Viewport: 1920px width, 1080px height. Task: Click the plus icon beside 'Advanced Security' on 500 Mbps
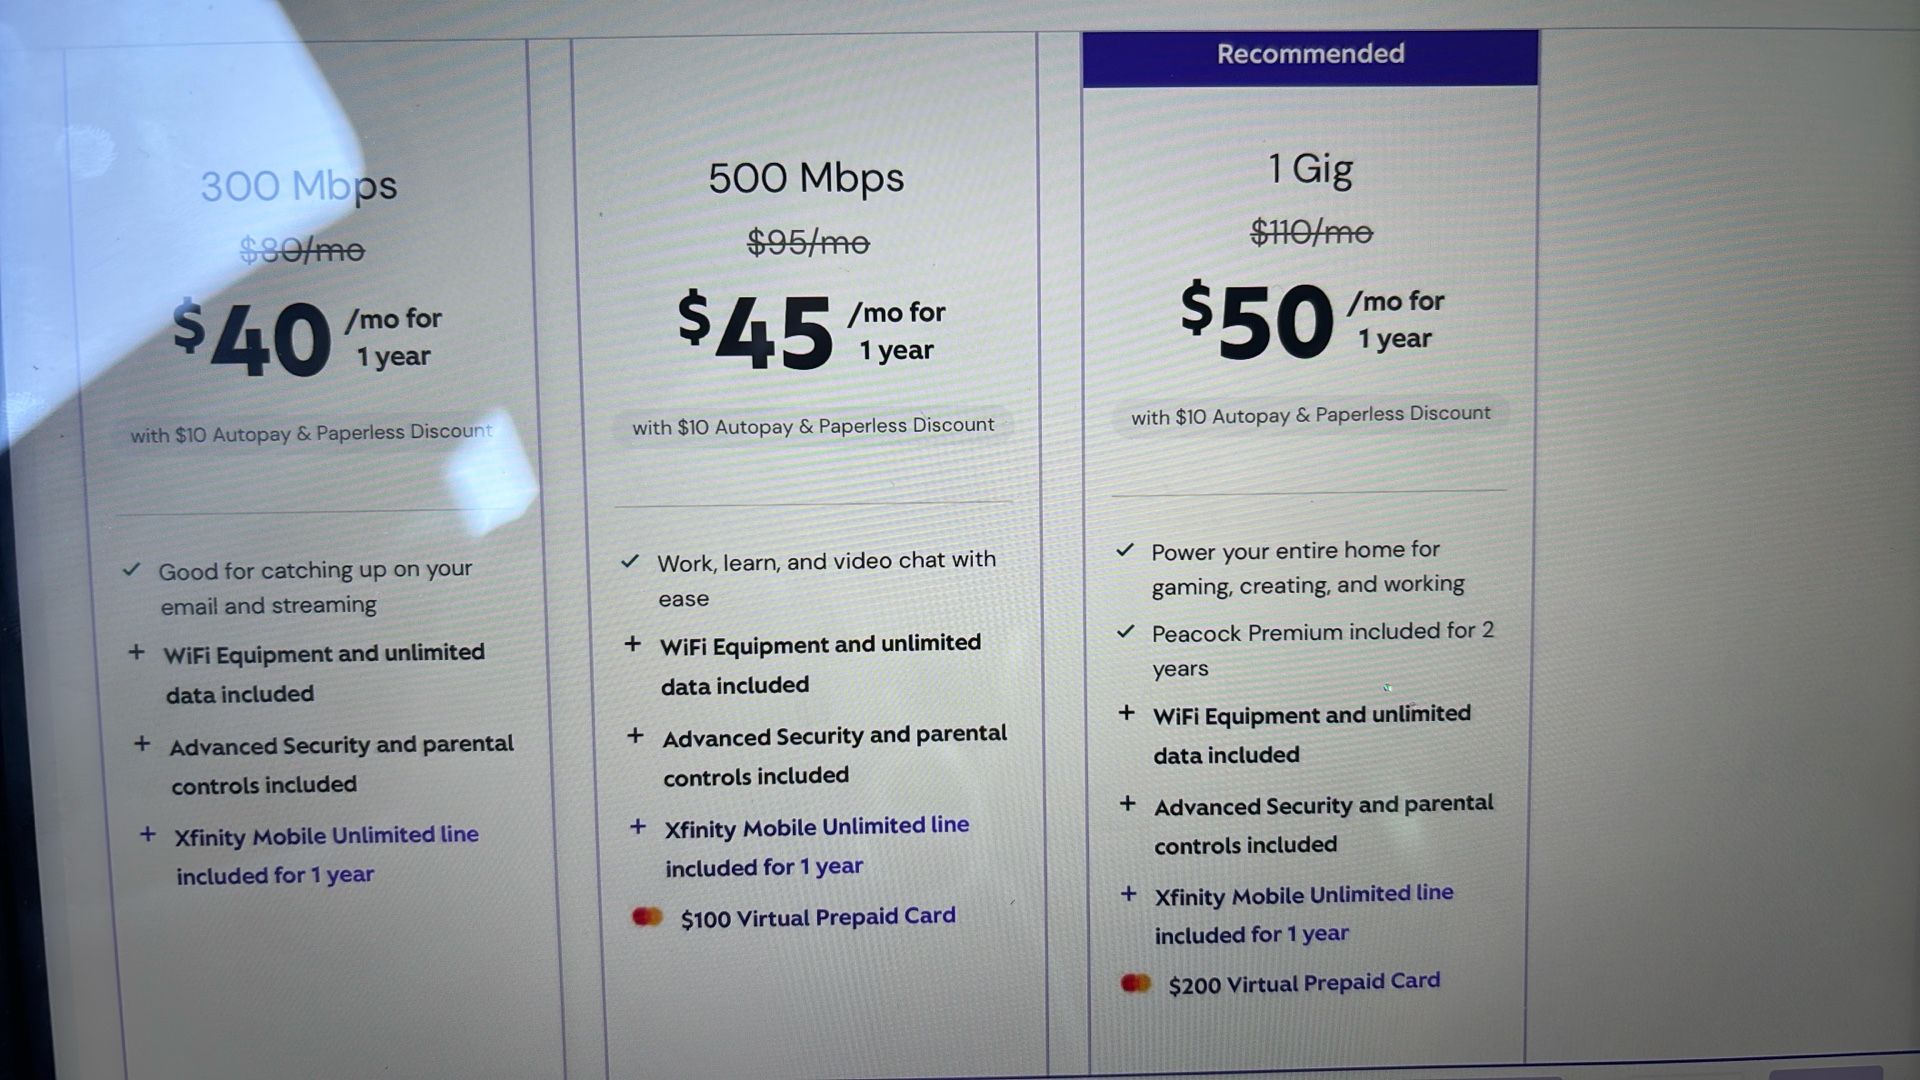635,734
